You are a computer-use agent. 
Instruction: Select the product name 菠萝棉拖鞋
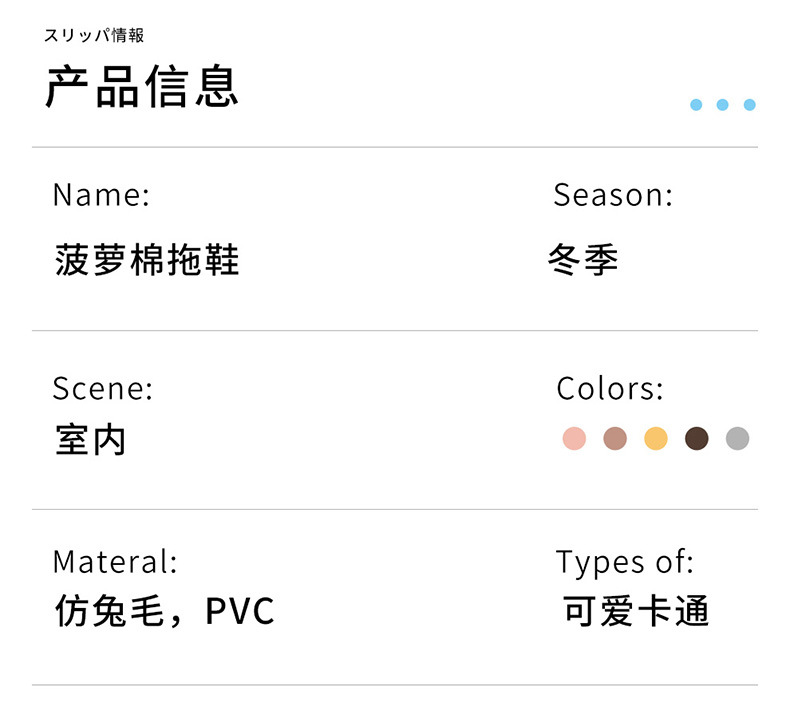point(147,260)
